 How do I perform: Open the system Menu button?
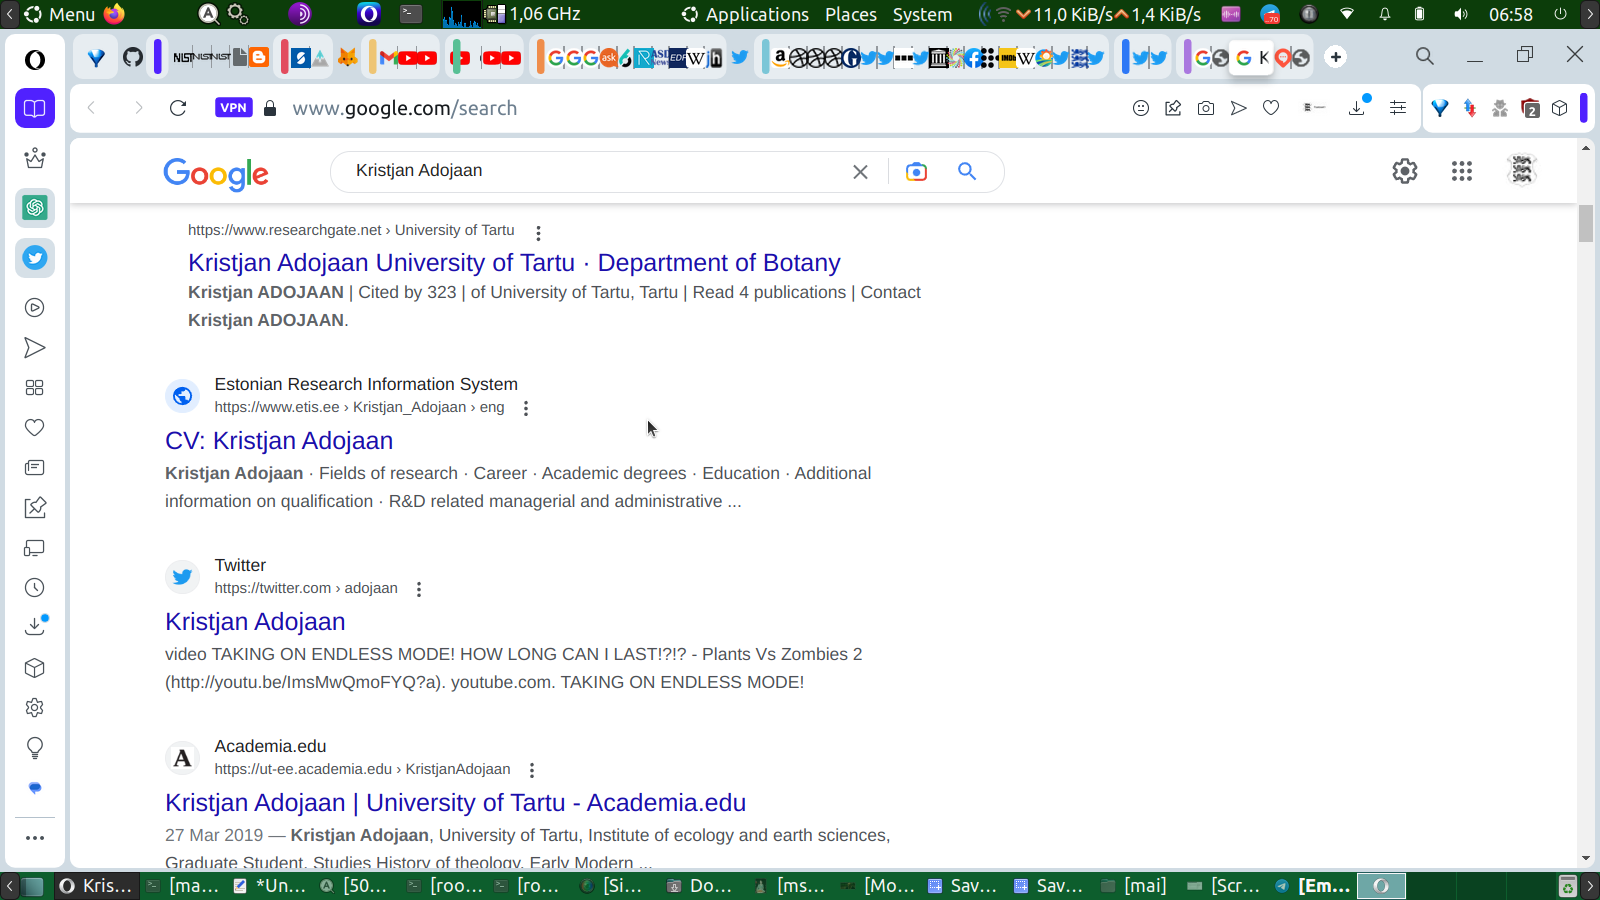60,14
